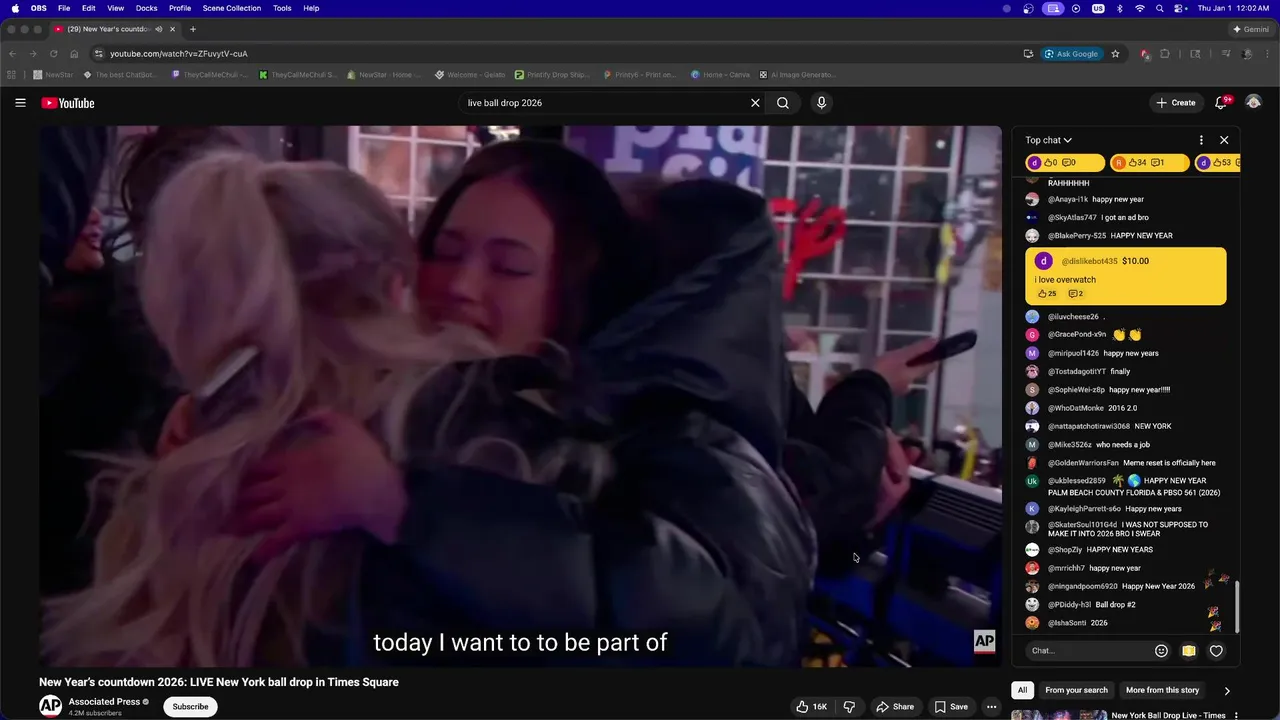The width and height of the screenshot is (1280, 720).
Task: Click the video player frame
Action: (x=520, y=396)
